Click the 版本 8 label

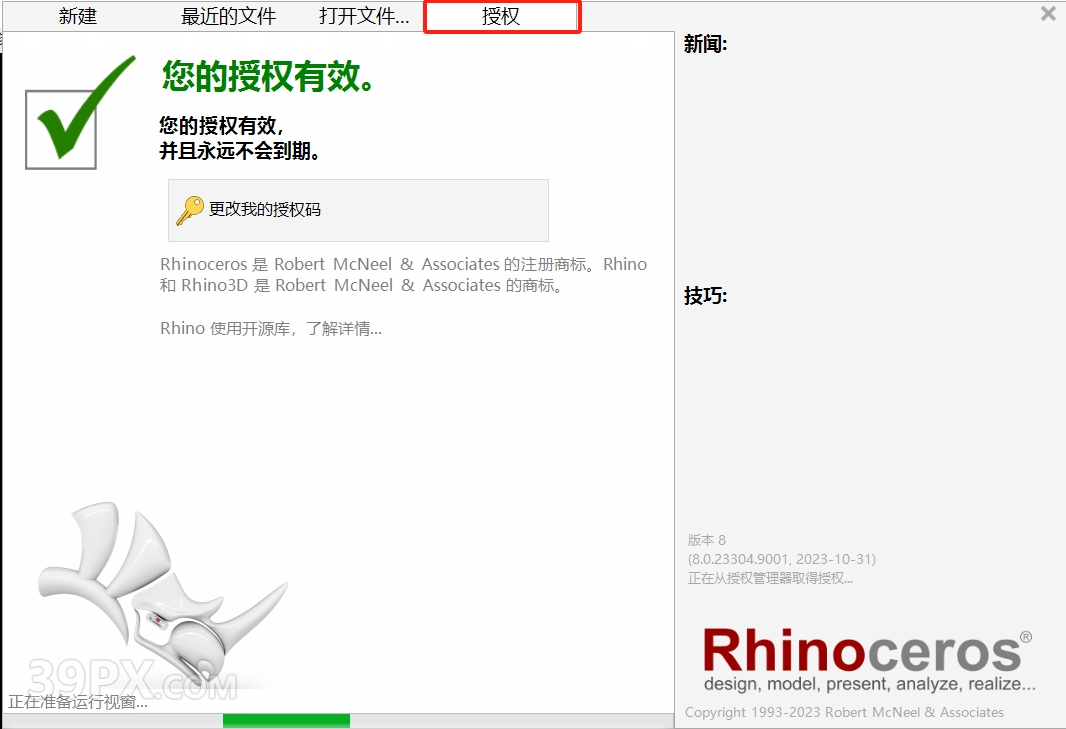coord(706,540)
